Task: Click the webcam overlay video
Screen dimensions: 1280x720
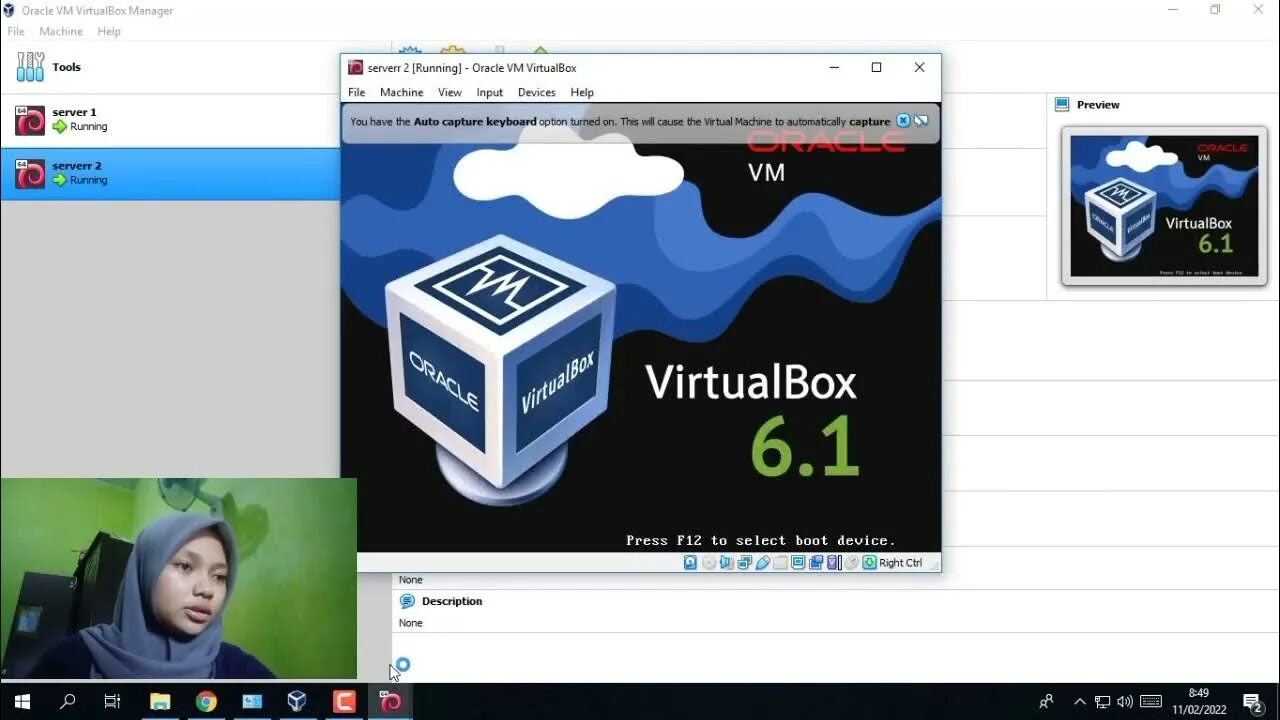Action: [178, 579]
